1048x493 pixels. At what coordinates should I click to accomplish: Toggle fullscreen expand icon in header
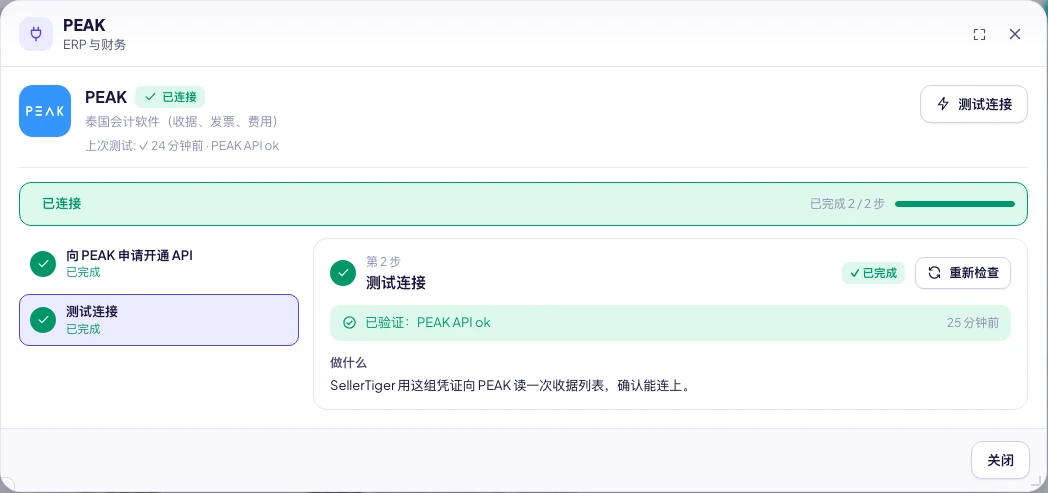[x=979, y=35]
